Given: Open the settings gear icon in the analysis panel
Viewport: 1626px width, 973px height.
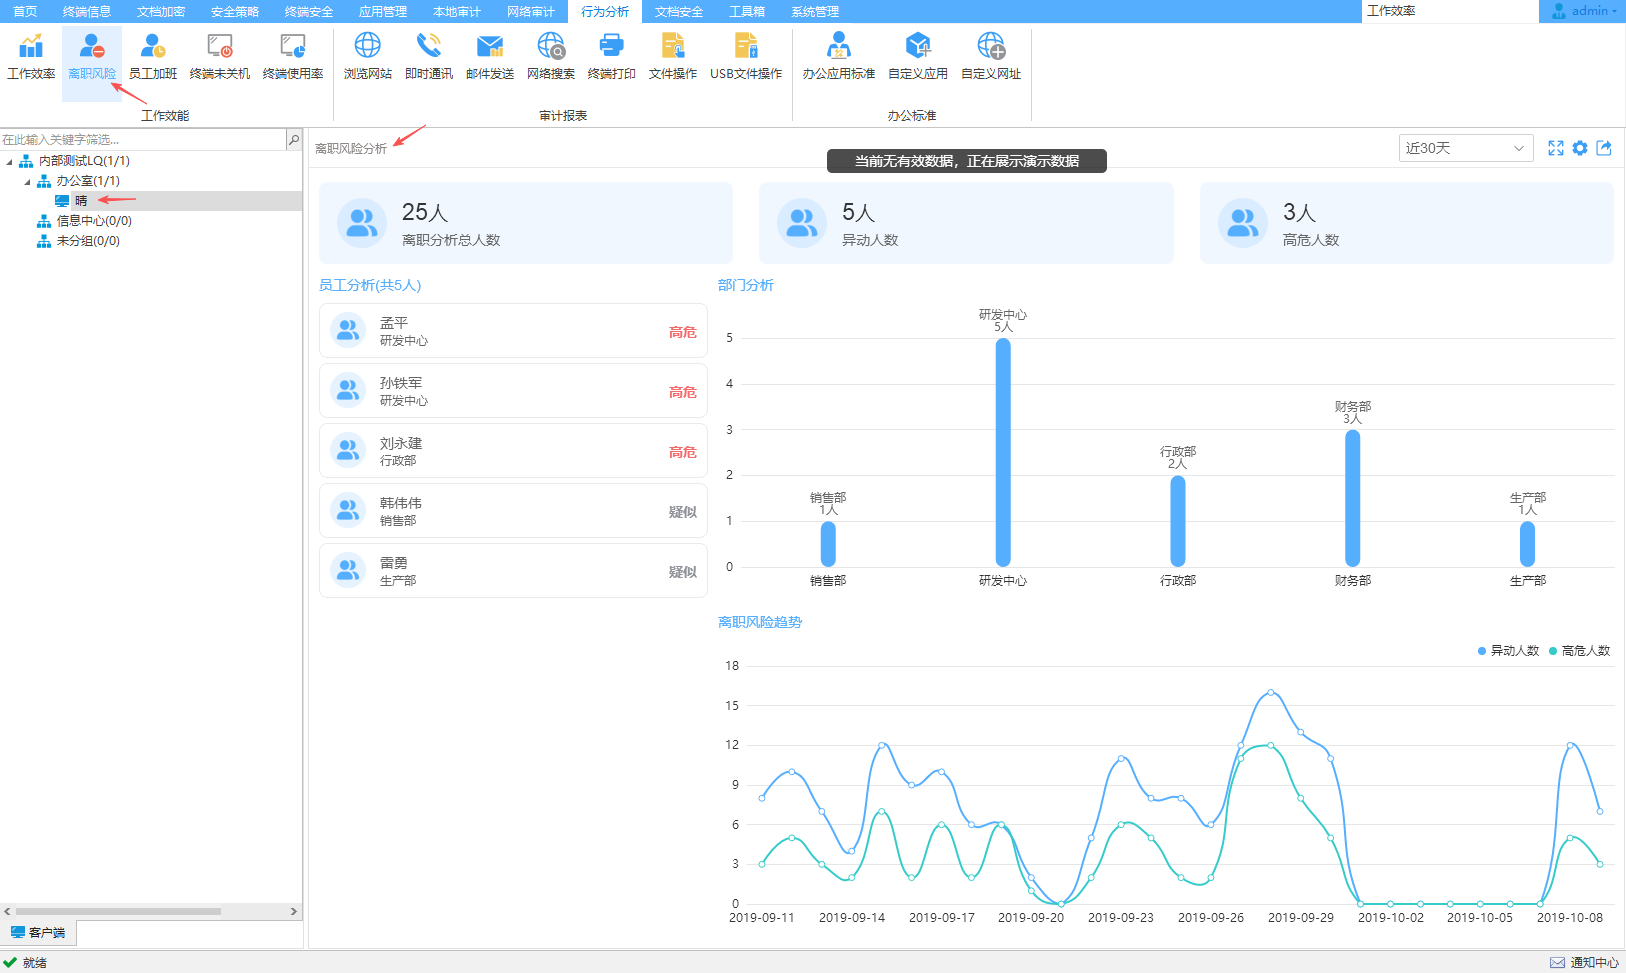Looking at the screenshot, I should [1580, 148].
